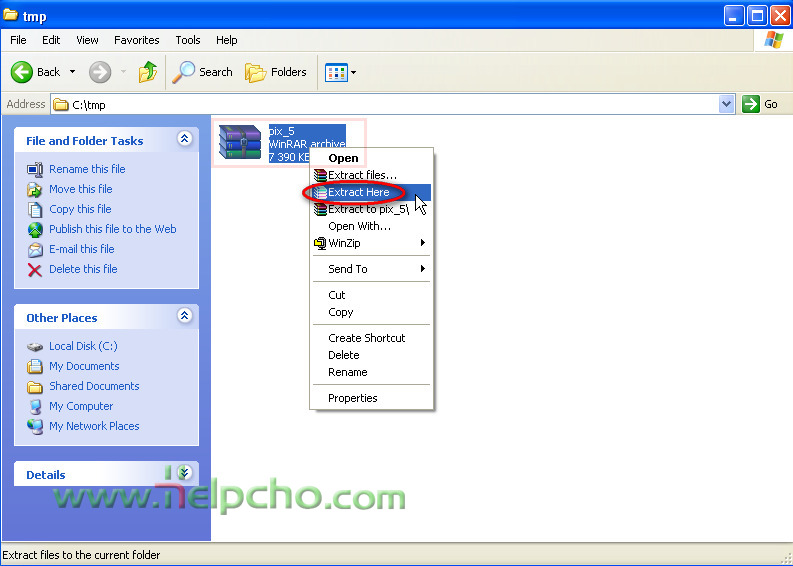The height and width of the screenshot is (566, 793).
Task: Choose Delete in context menu
Action: click(371, 355)
